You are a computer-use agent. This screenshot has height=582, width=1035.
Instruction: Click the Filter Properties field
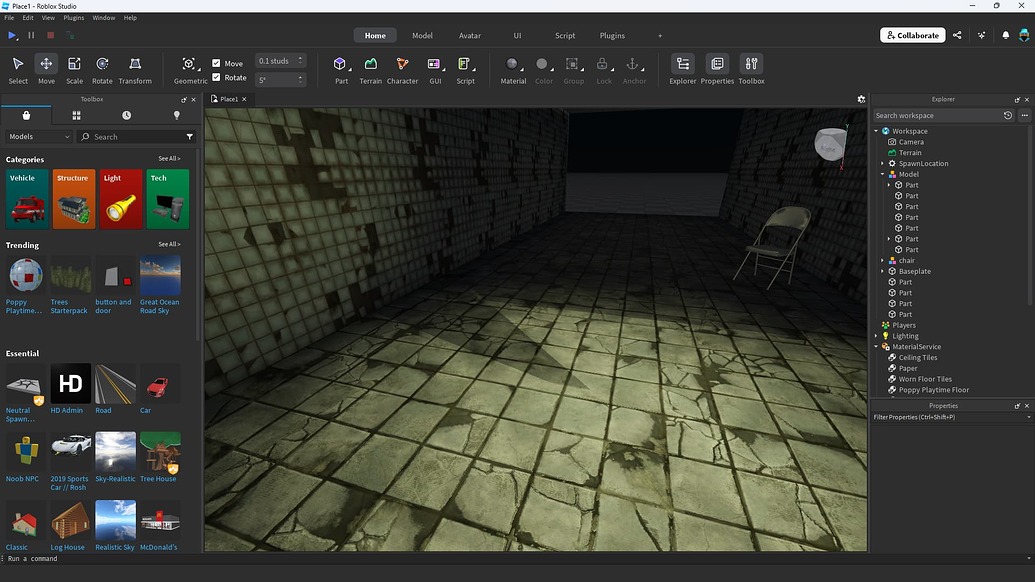click(951, 417)
